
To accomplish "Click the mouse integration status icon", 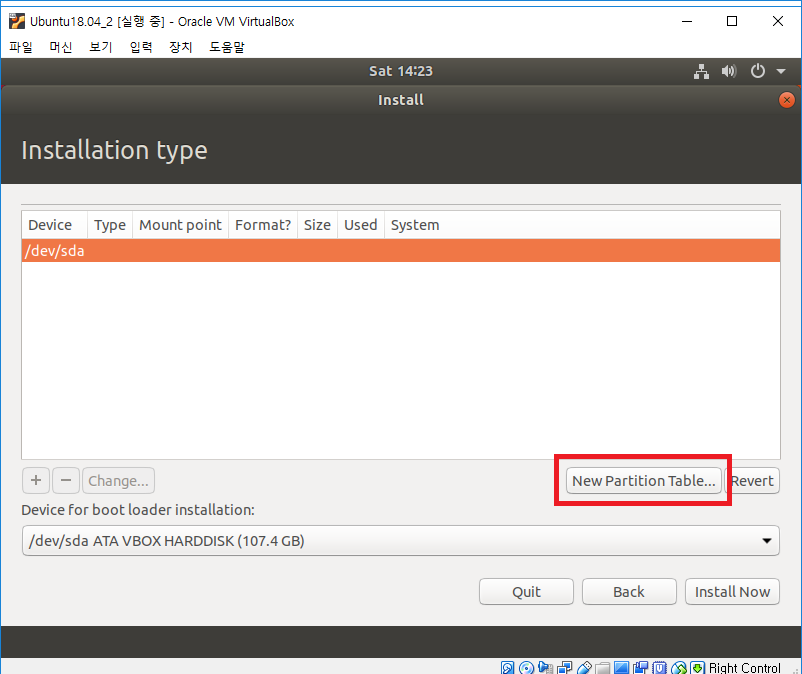I will click(x=679, y=667).
